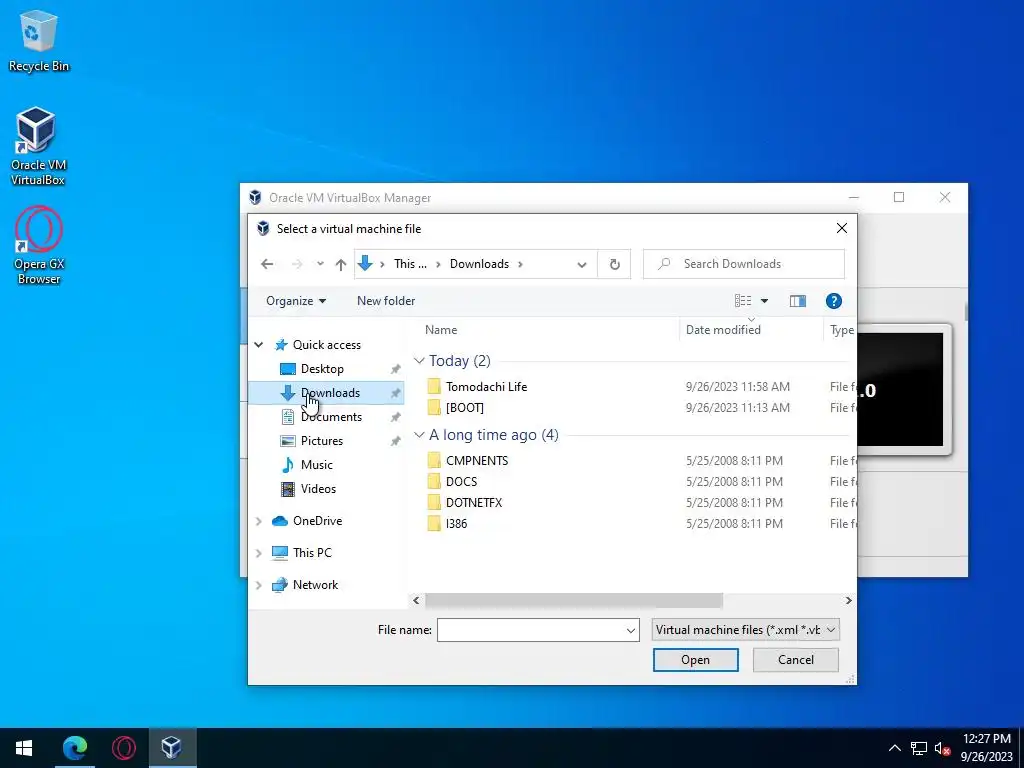Select Music in the navigation pane
This screenshot has width=1024, height=768.
(317, 465)
